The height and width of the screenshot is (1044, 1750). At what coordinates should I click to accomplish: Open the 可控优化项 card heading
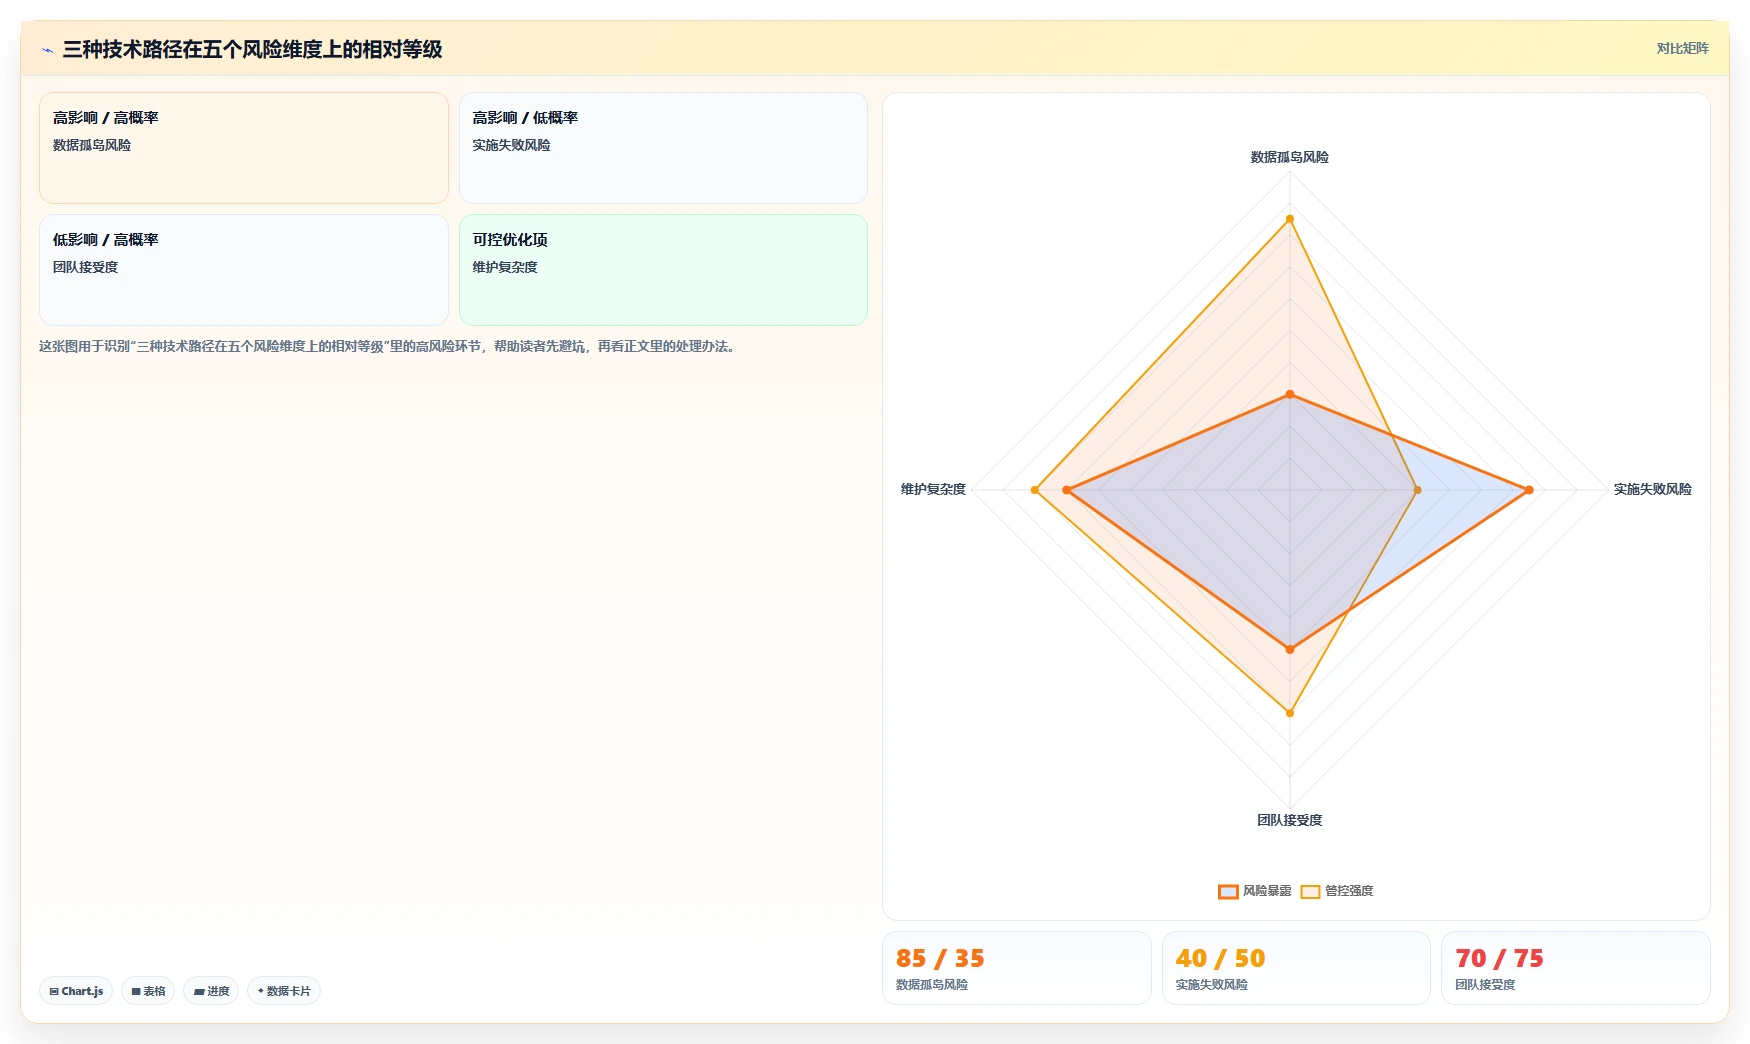point(510,240)
